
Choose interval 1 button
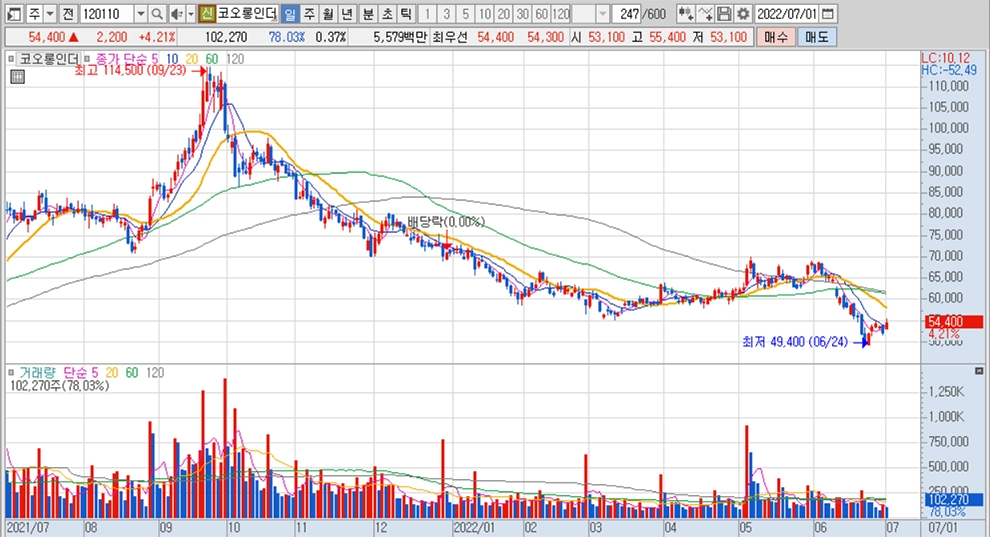coord(427,13)
